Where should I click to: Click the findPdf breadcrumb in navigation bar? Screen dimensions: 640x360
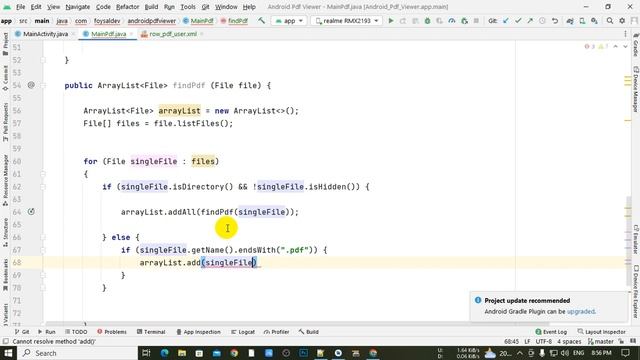coord(234,21)
